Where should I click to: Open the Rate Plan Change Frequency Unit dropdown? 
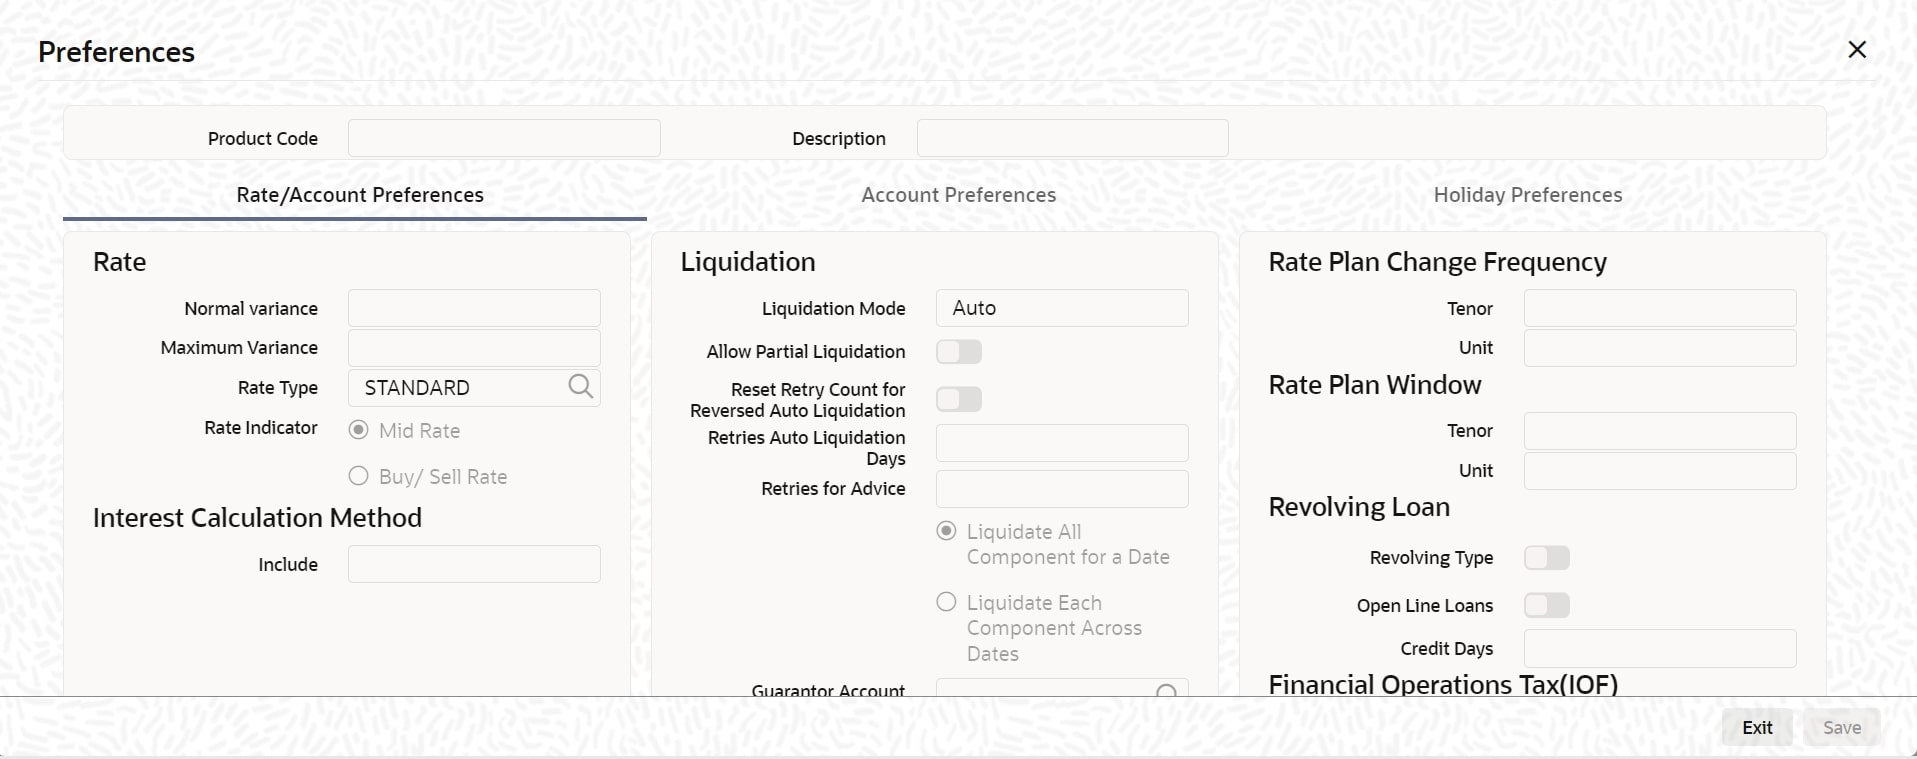1659,348
